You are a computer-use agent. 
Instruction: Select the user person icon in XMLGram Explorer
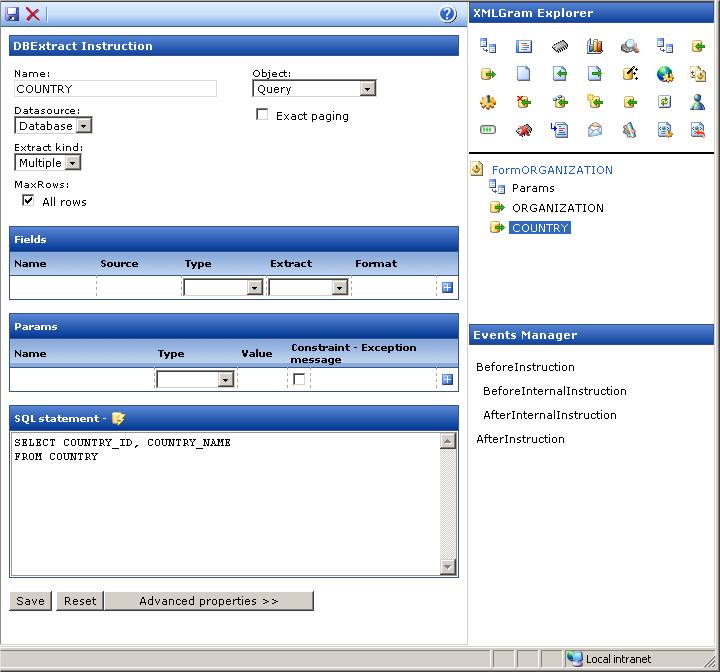[698, 102]
